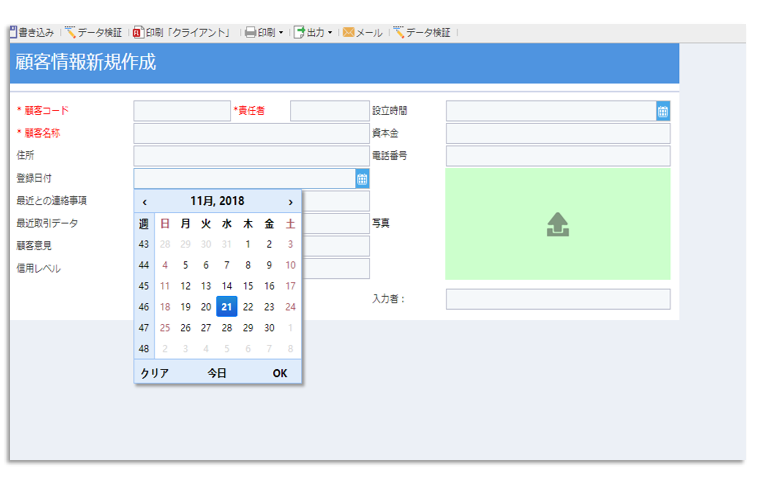The height and width of the screenshot is (477, 760).
Task: Click the 土 weekday header
Action: [290, 223]
